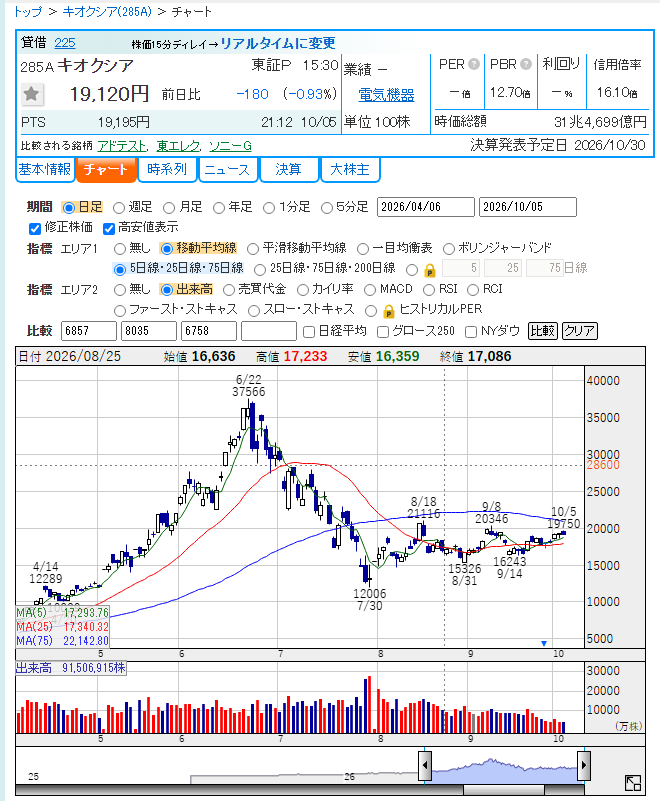Screen dimensions: 660x801
Task: Select 年足 period radio button
Action: (x=219, y=207)
